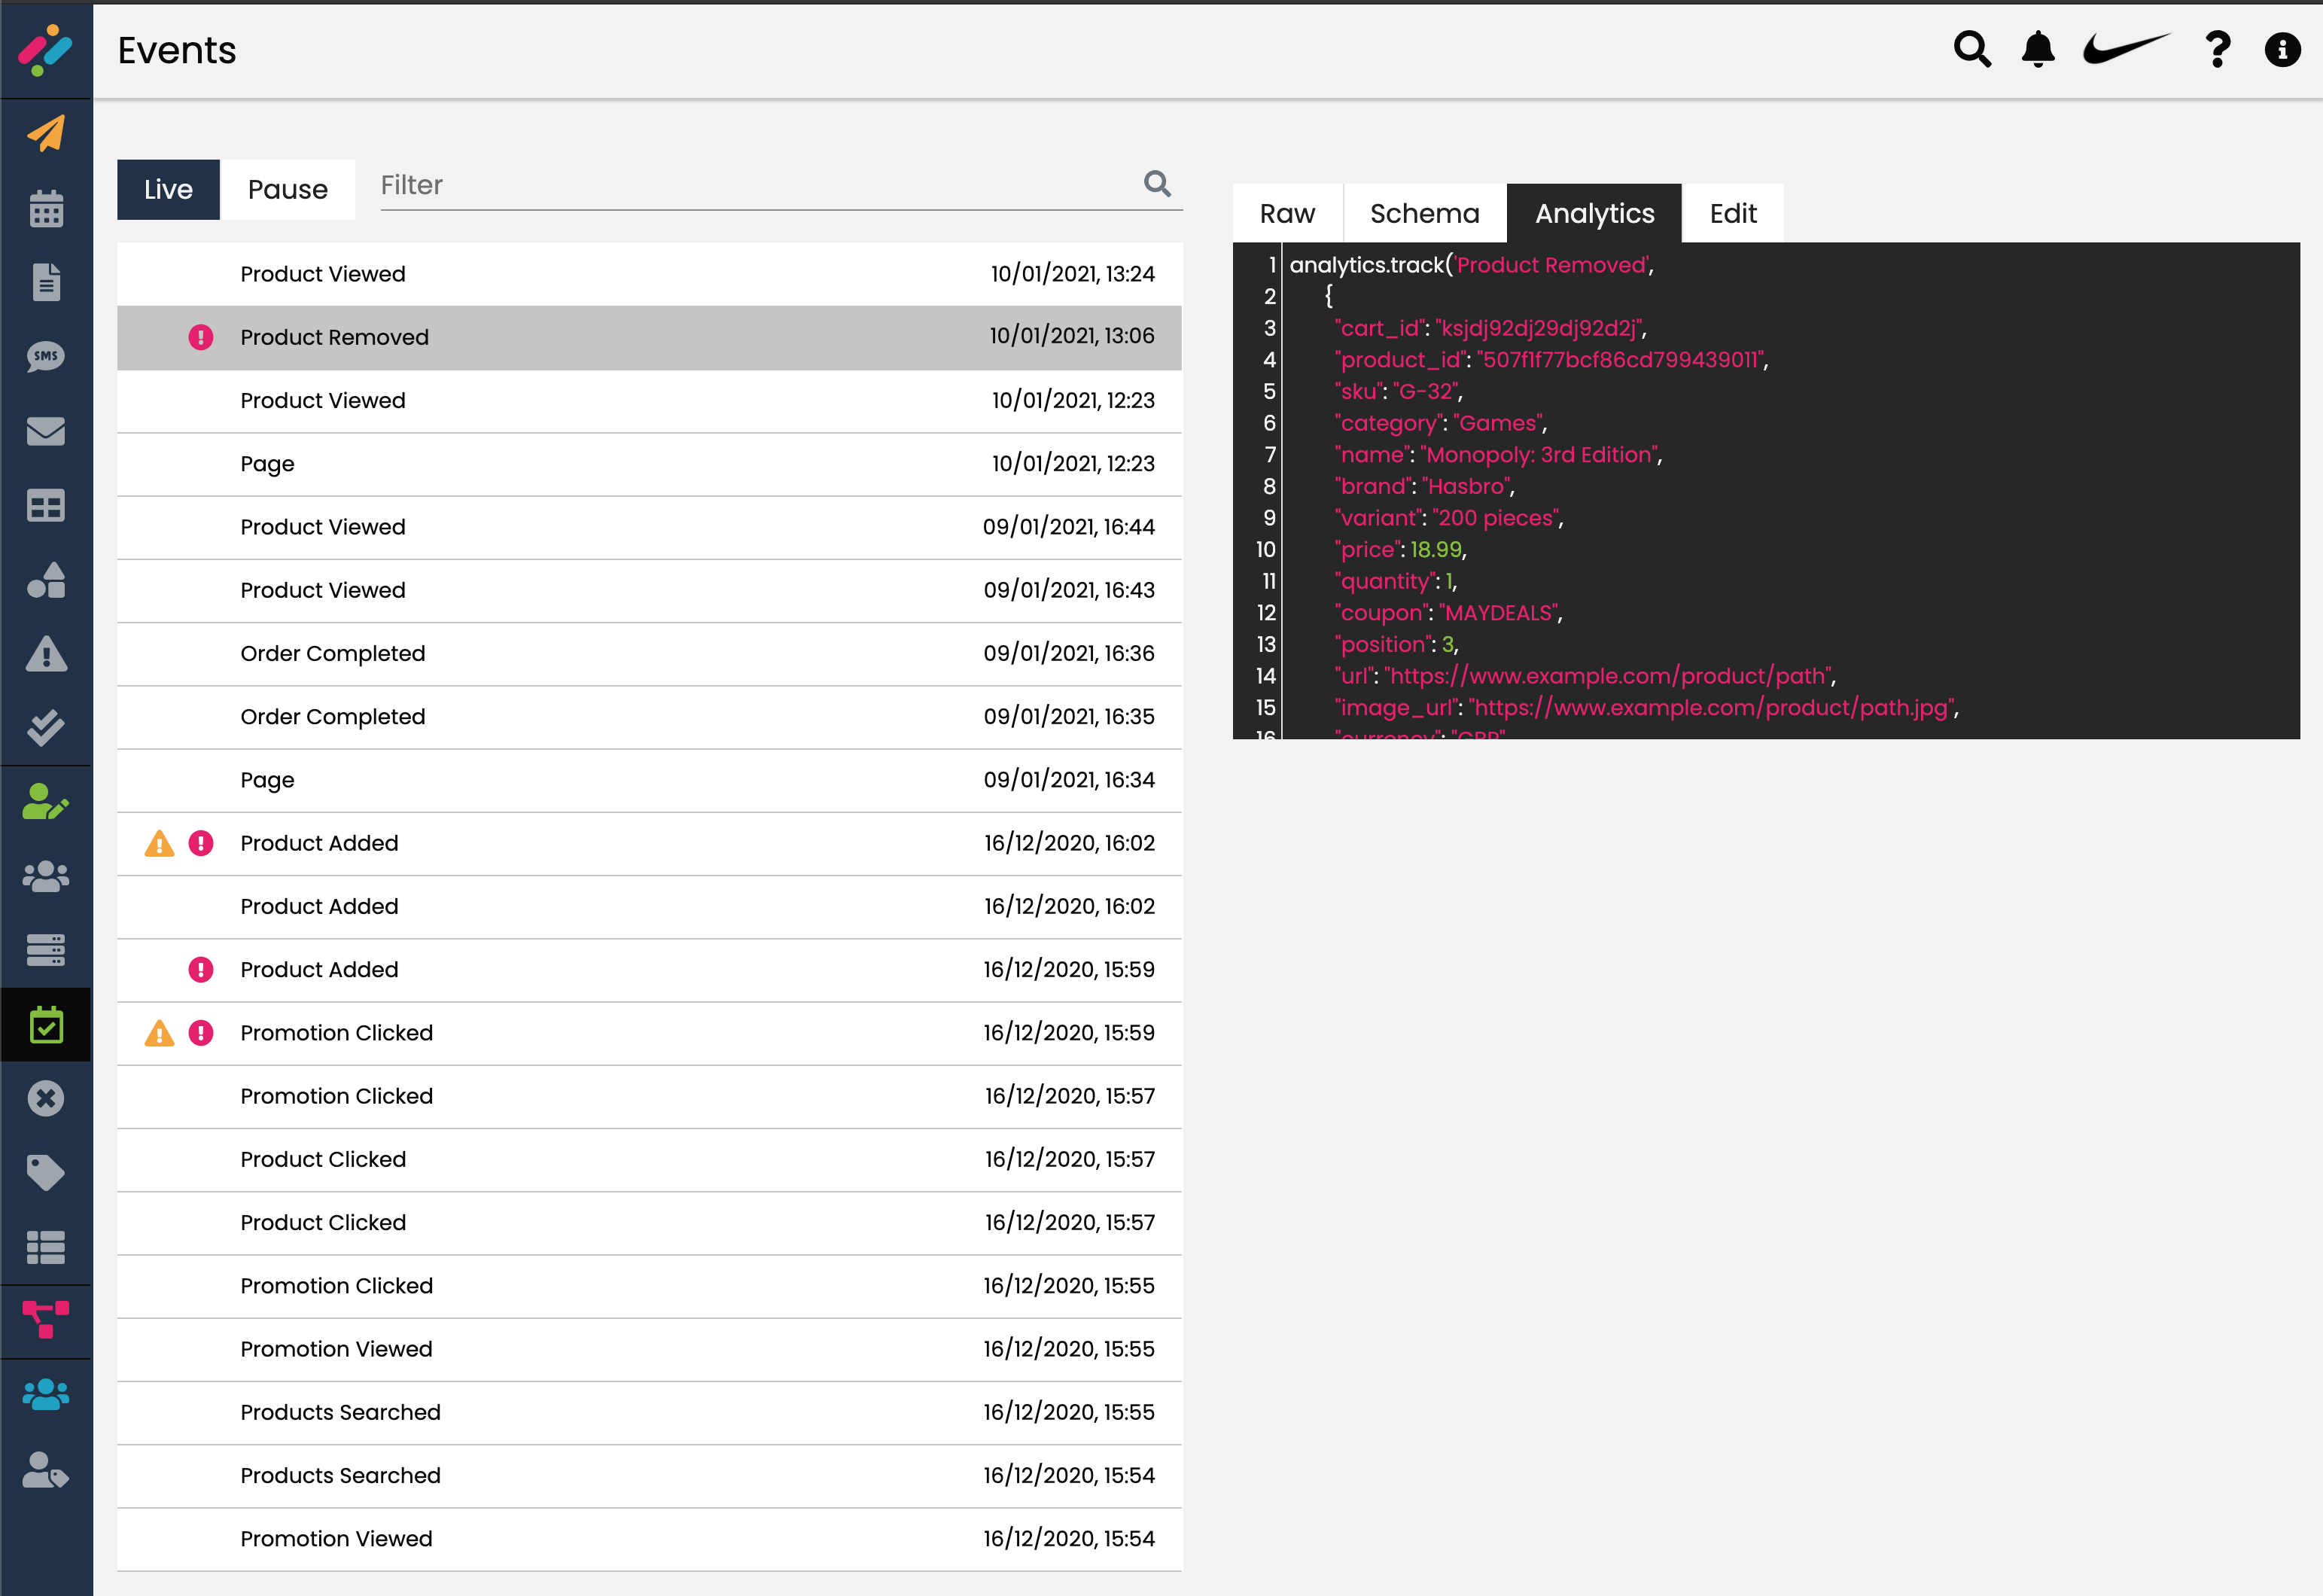
Task: Click orange warning triangle on Promotion Clicked row
Action: point(159,1033)
